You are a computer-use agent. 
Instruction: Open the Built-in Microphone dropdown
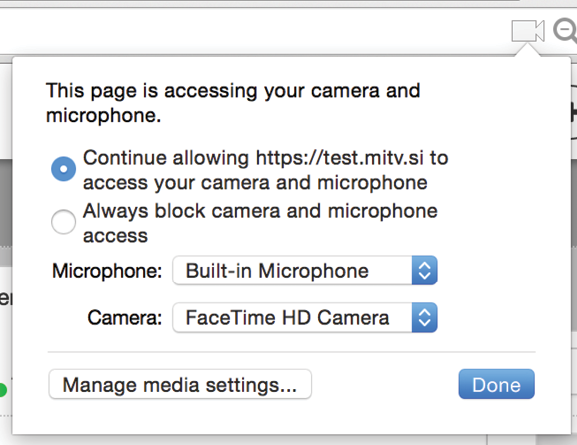(x=305, y=271)
